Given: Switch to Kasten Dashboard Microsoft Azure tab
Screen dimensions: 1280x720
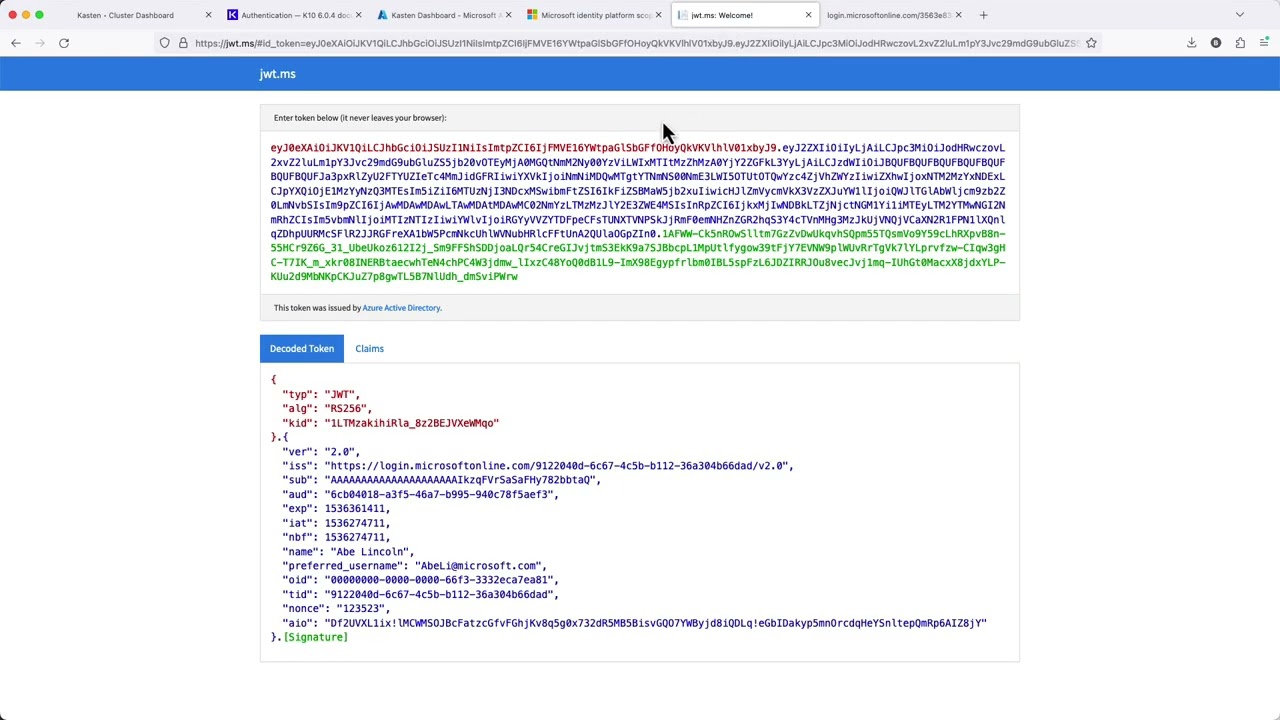Looking at the screenshot, I should point(445,15).
